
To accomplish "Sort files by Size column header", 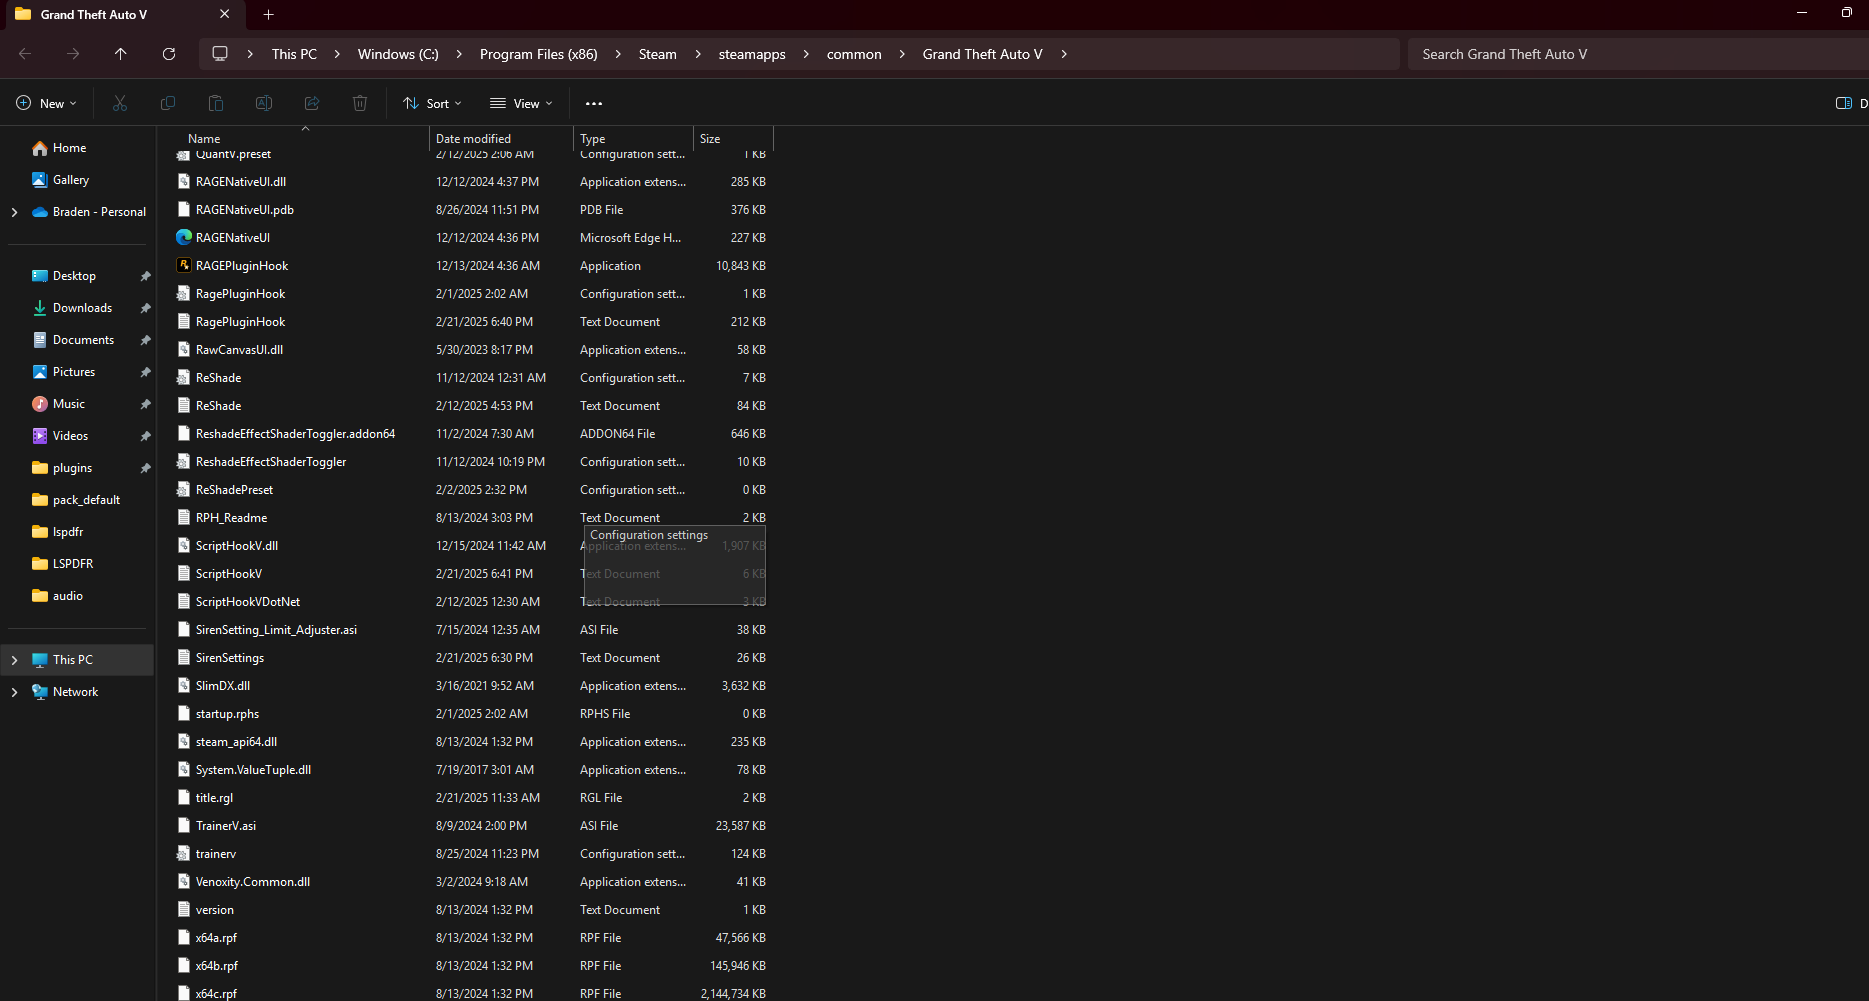I will pos(733,139).
